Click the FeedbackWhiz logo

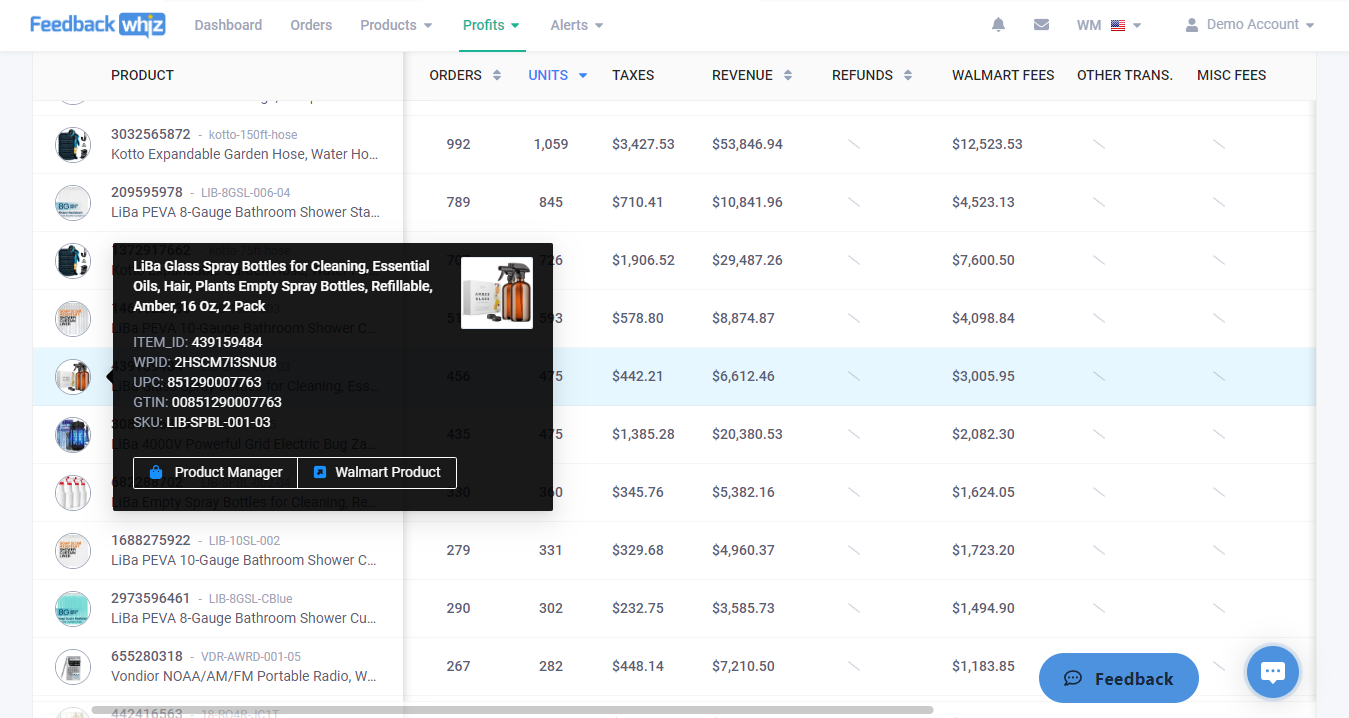point(97,25)
